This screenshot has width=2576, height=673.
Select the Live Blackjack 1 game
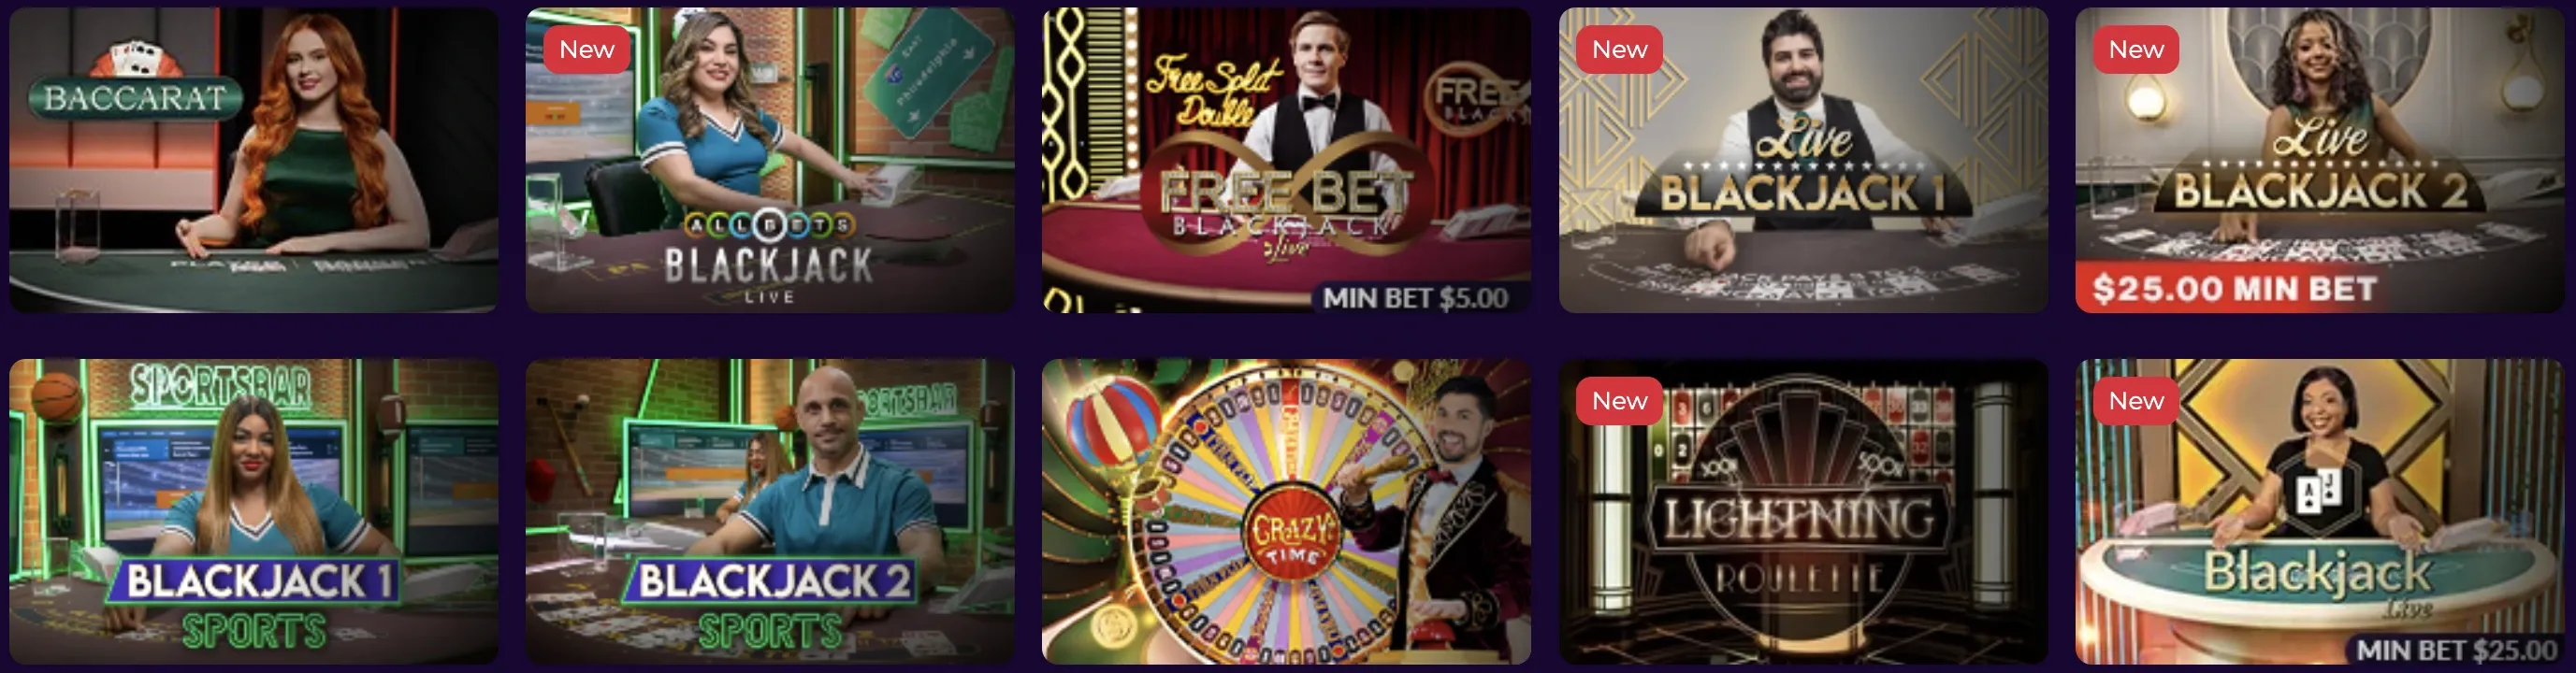1803,160
